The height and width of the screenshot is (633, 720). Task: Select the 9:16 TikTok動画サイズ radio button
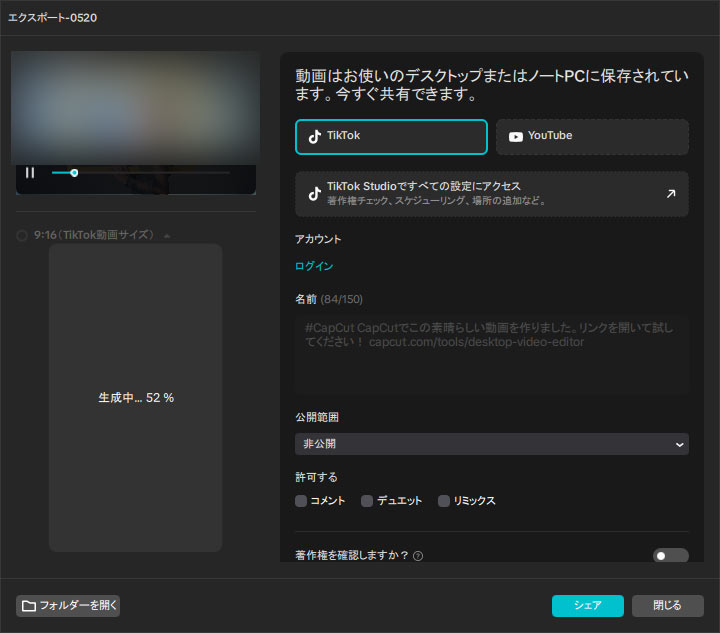click(22, 235)
